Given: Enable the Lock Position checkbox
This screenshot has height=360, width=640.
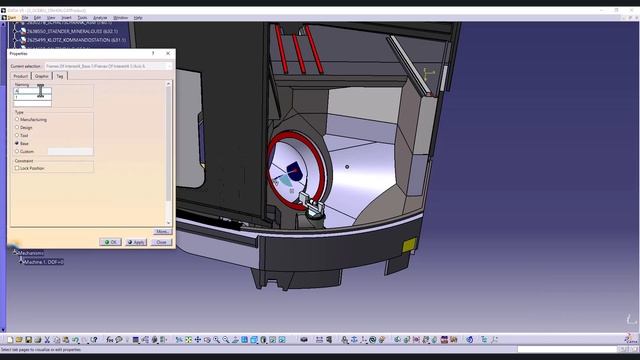Looking at the screenshot, I should click(x=17, y=168).
